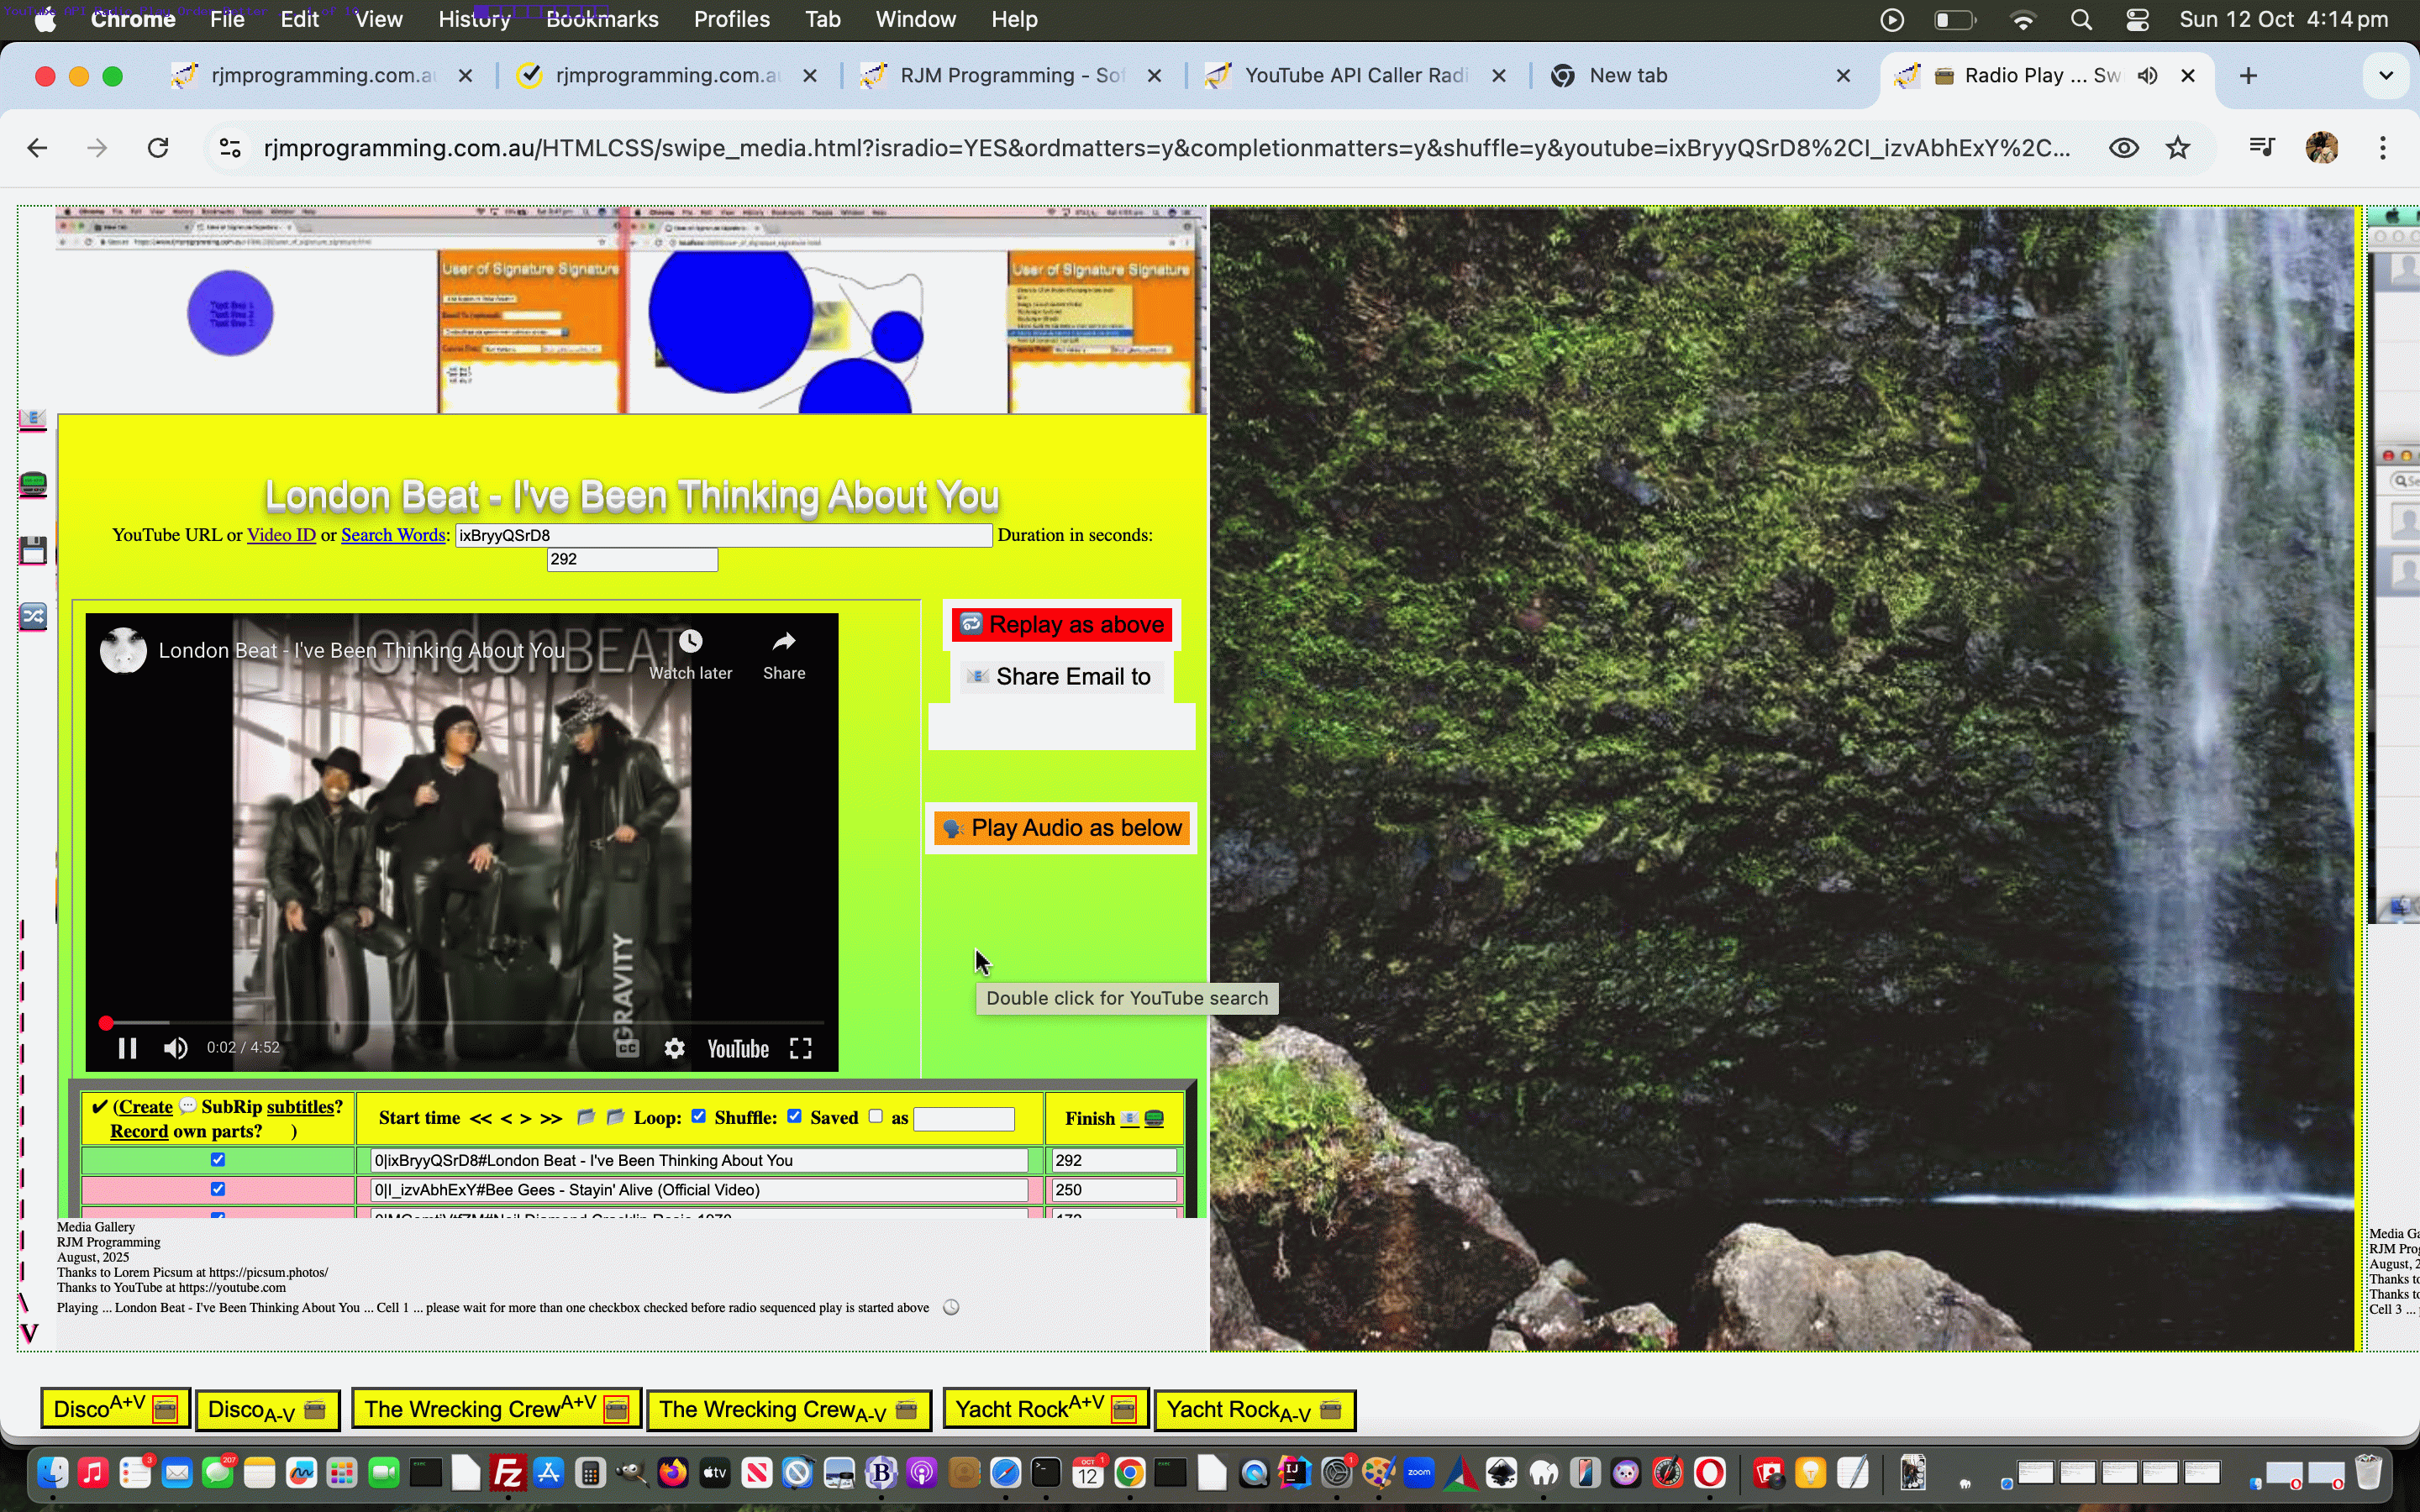Click the Watch later clock icon
The image size is (2420, 1512).
690,641
